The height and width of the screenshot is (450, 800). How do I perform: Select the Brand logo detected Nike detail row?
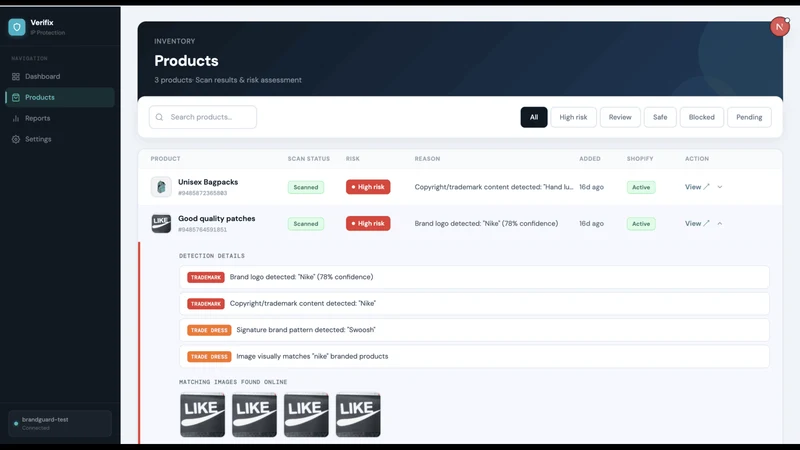point(474,277)
